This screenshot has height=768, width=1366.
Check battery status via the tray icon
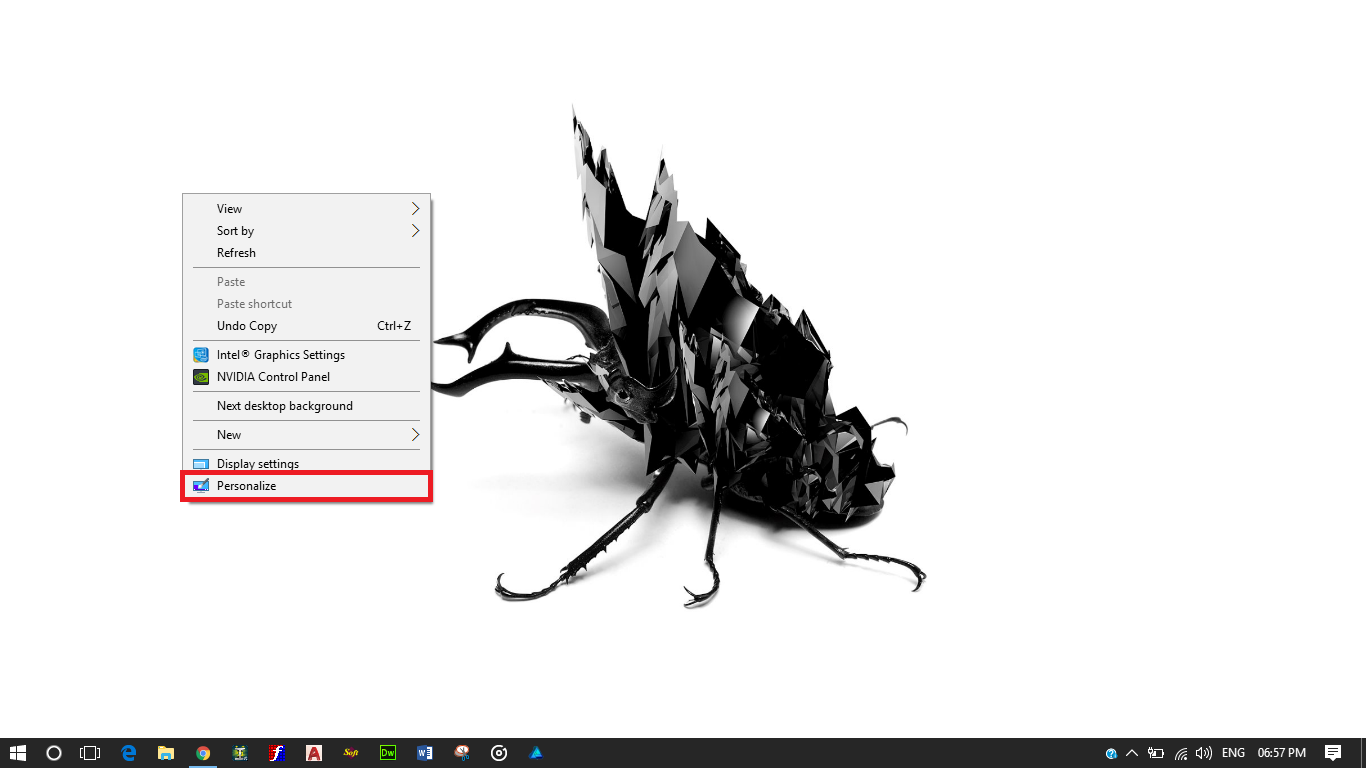point(1155,753)
